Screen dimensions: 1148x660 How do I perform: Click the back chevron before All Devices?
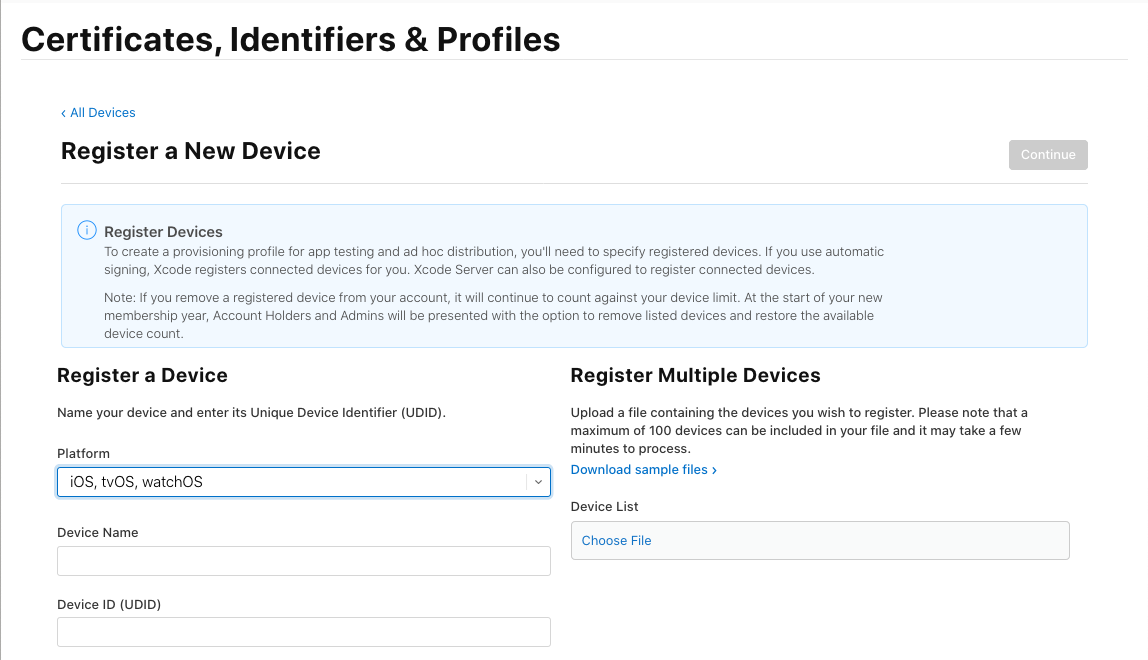click(64, 113)
